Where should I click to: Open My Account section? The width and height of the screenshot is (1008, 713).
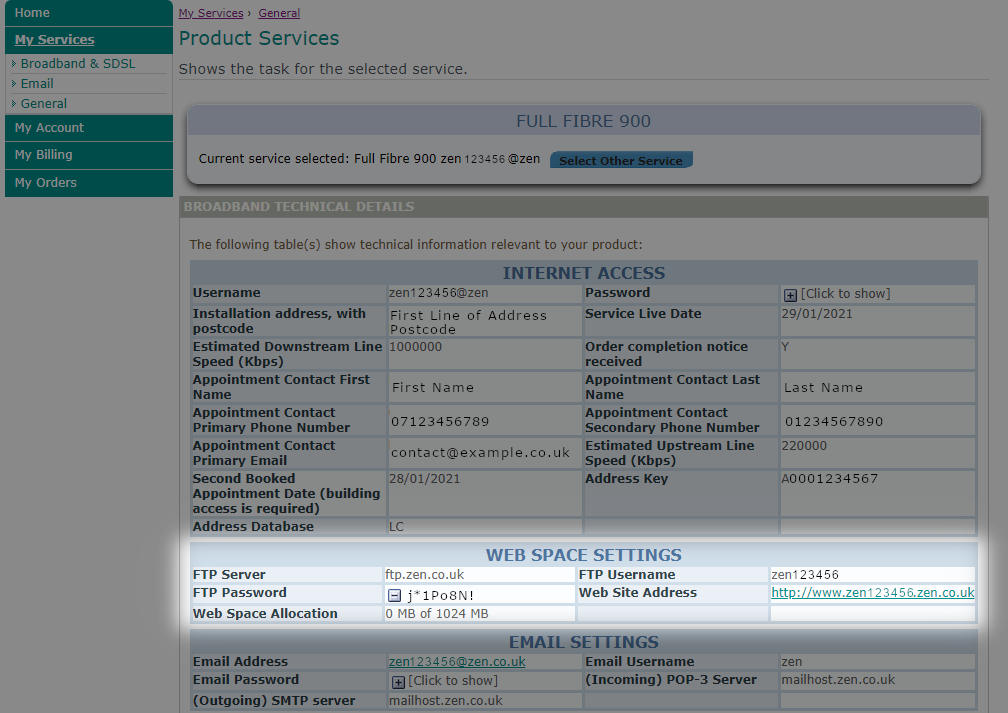coord(89,128)
